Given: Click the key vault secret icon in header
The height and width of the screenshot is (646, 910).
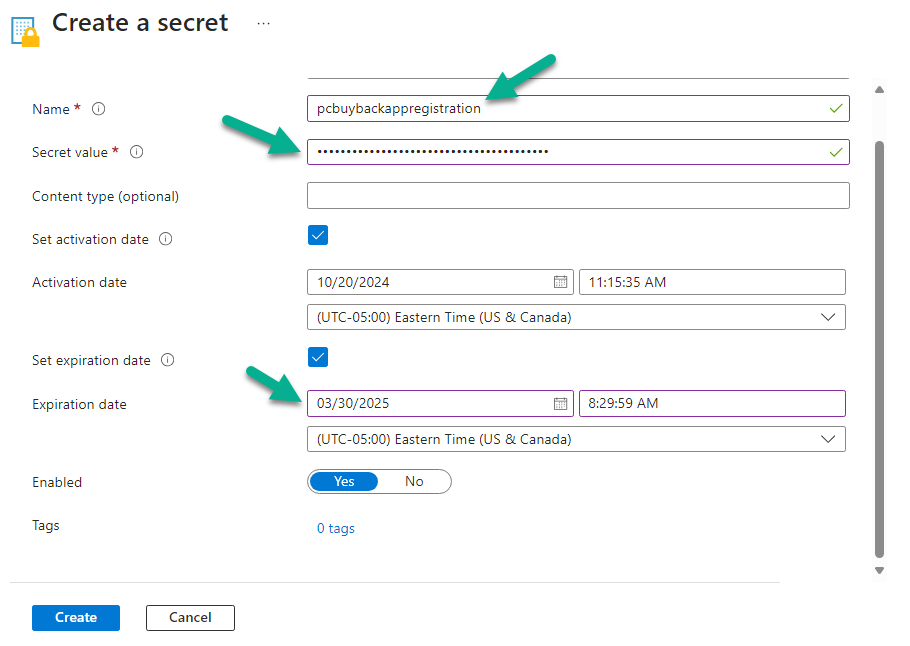Looking at the screenshot, I should pos(25,32).
